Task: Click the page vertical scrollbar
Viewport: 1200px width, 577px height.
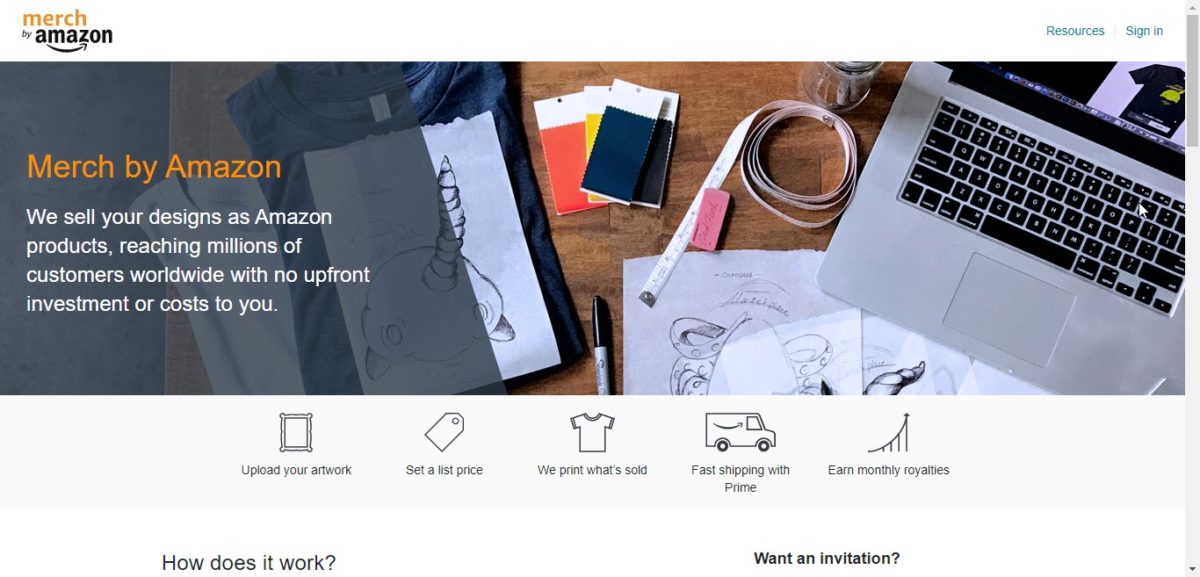Action: (1192, 288)
